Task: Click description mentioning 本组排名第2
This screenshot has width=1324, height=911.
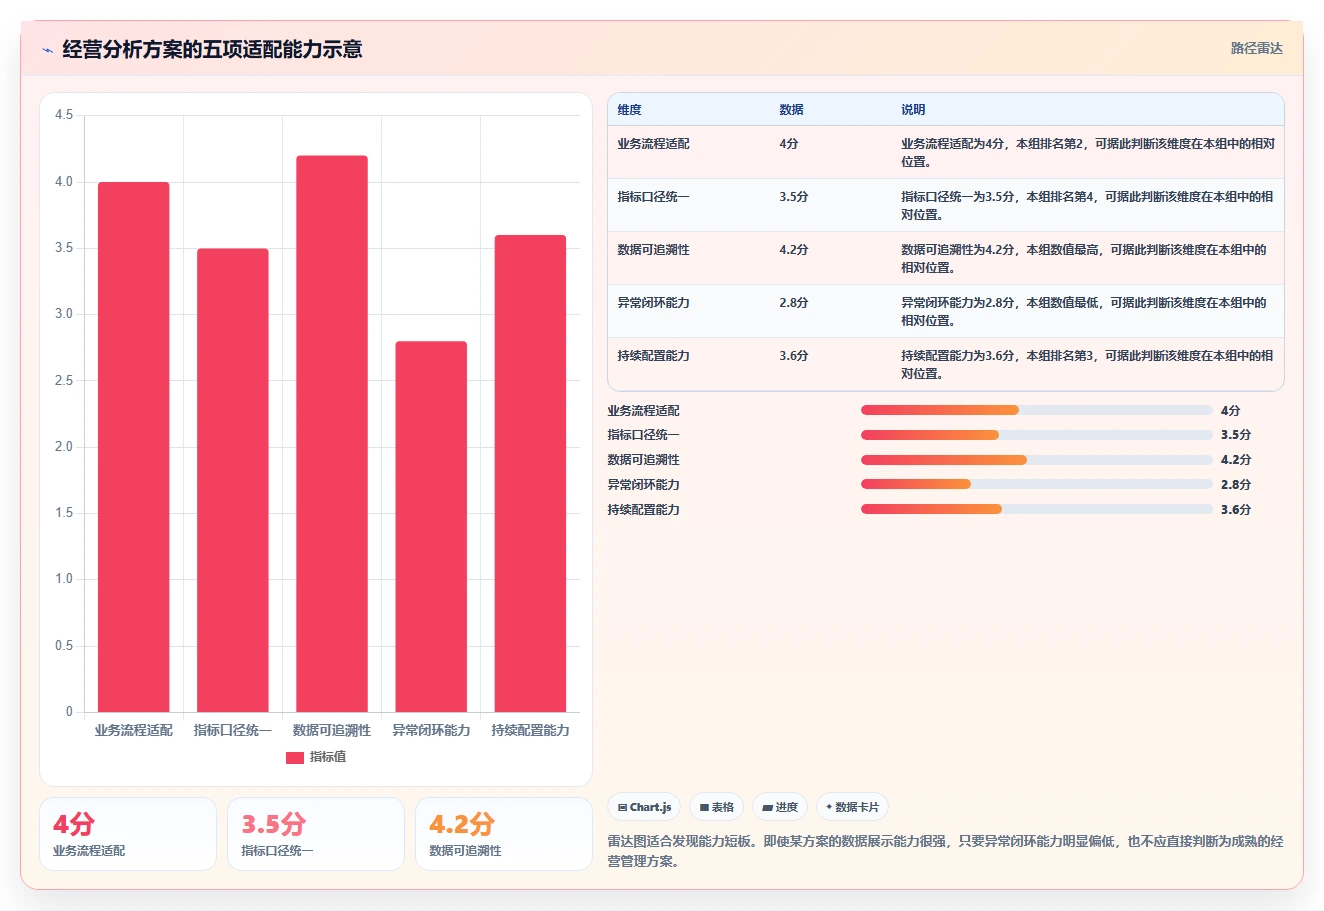Action: tap(1087, 153)
